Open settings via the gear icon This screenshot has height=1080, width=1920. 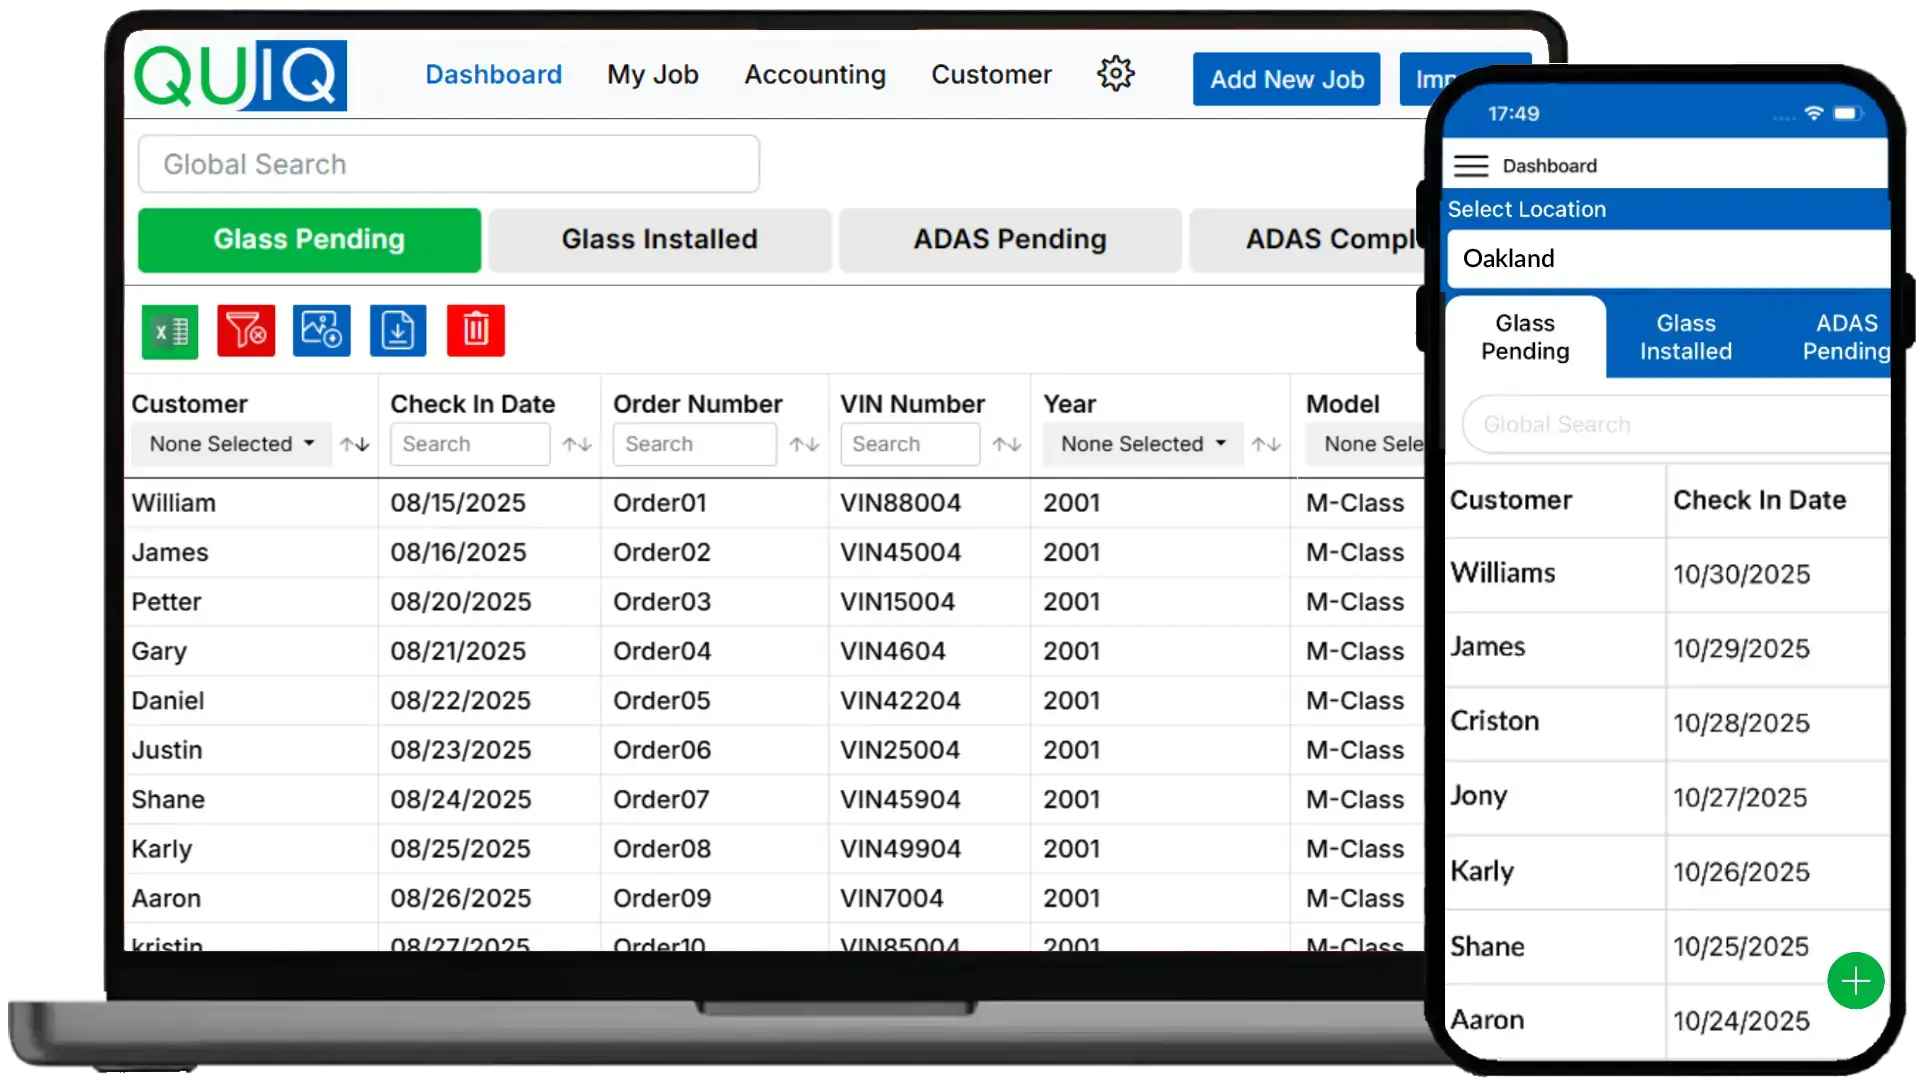pos(1115,74)
